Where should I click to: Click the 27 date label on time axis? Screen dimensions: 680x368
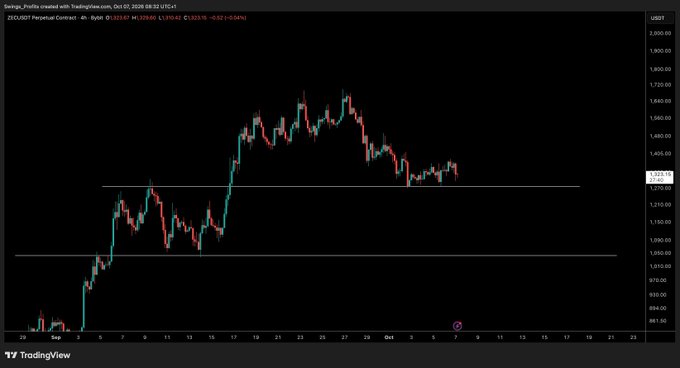(344, 337)
